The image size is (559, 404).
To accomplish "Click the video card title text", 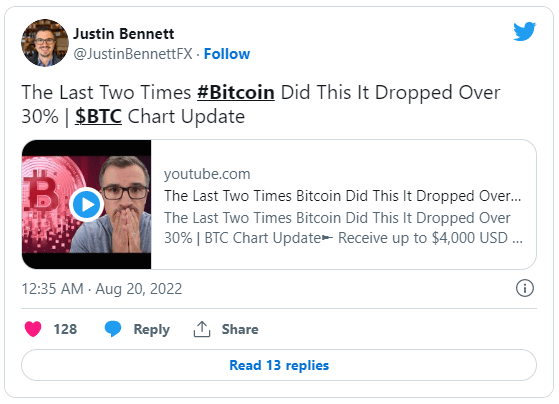I will click(343, 196).
